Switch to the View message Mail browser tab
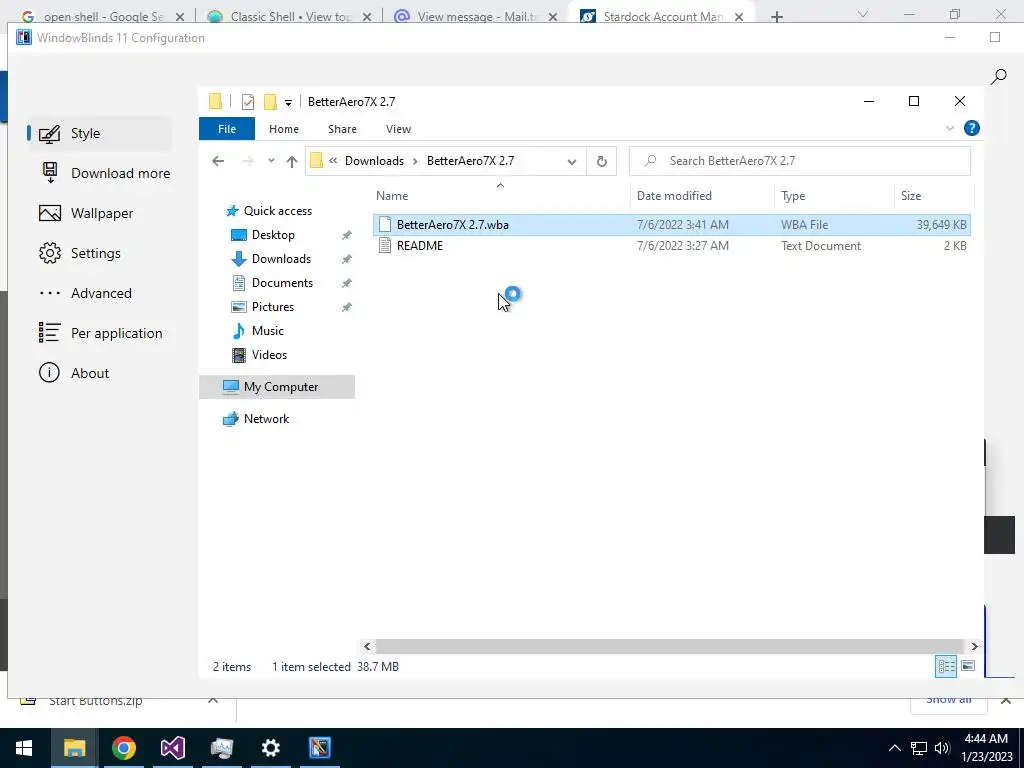This screenshot has height=768, width=1024. coord(477,16)
